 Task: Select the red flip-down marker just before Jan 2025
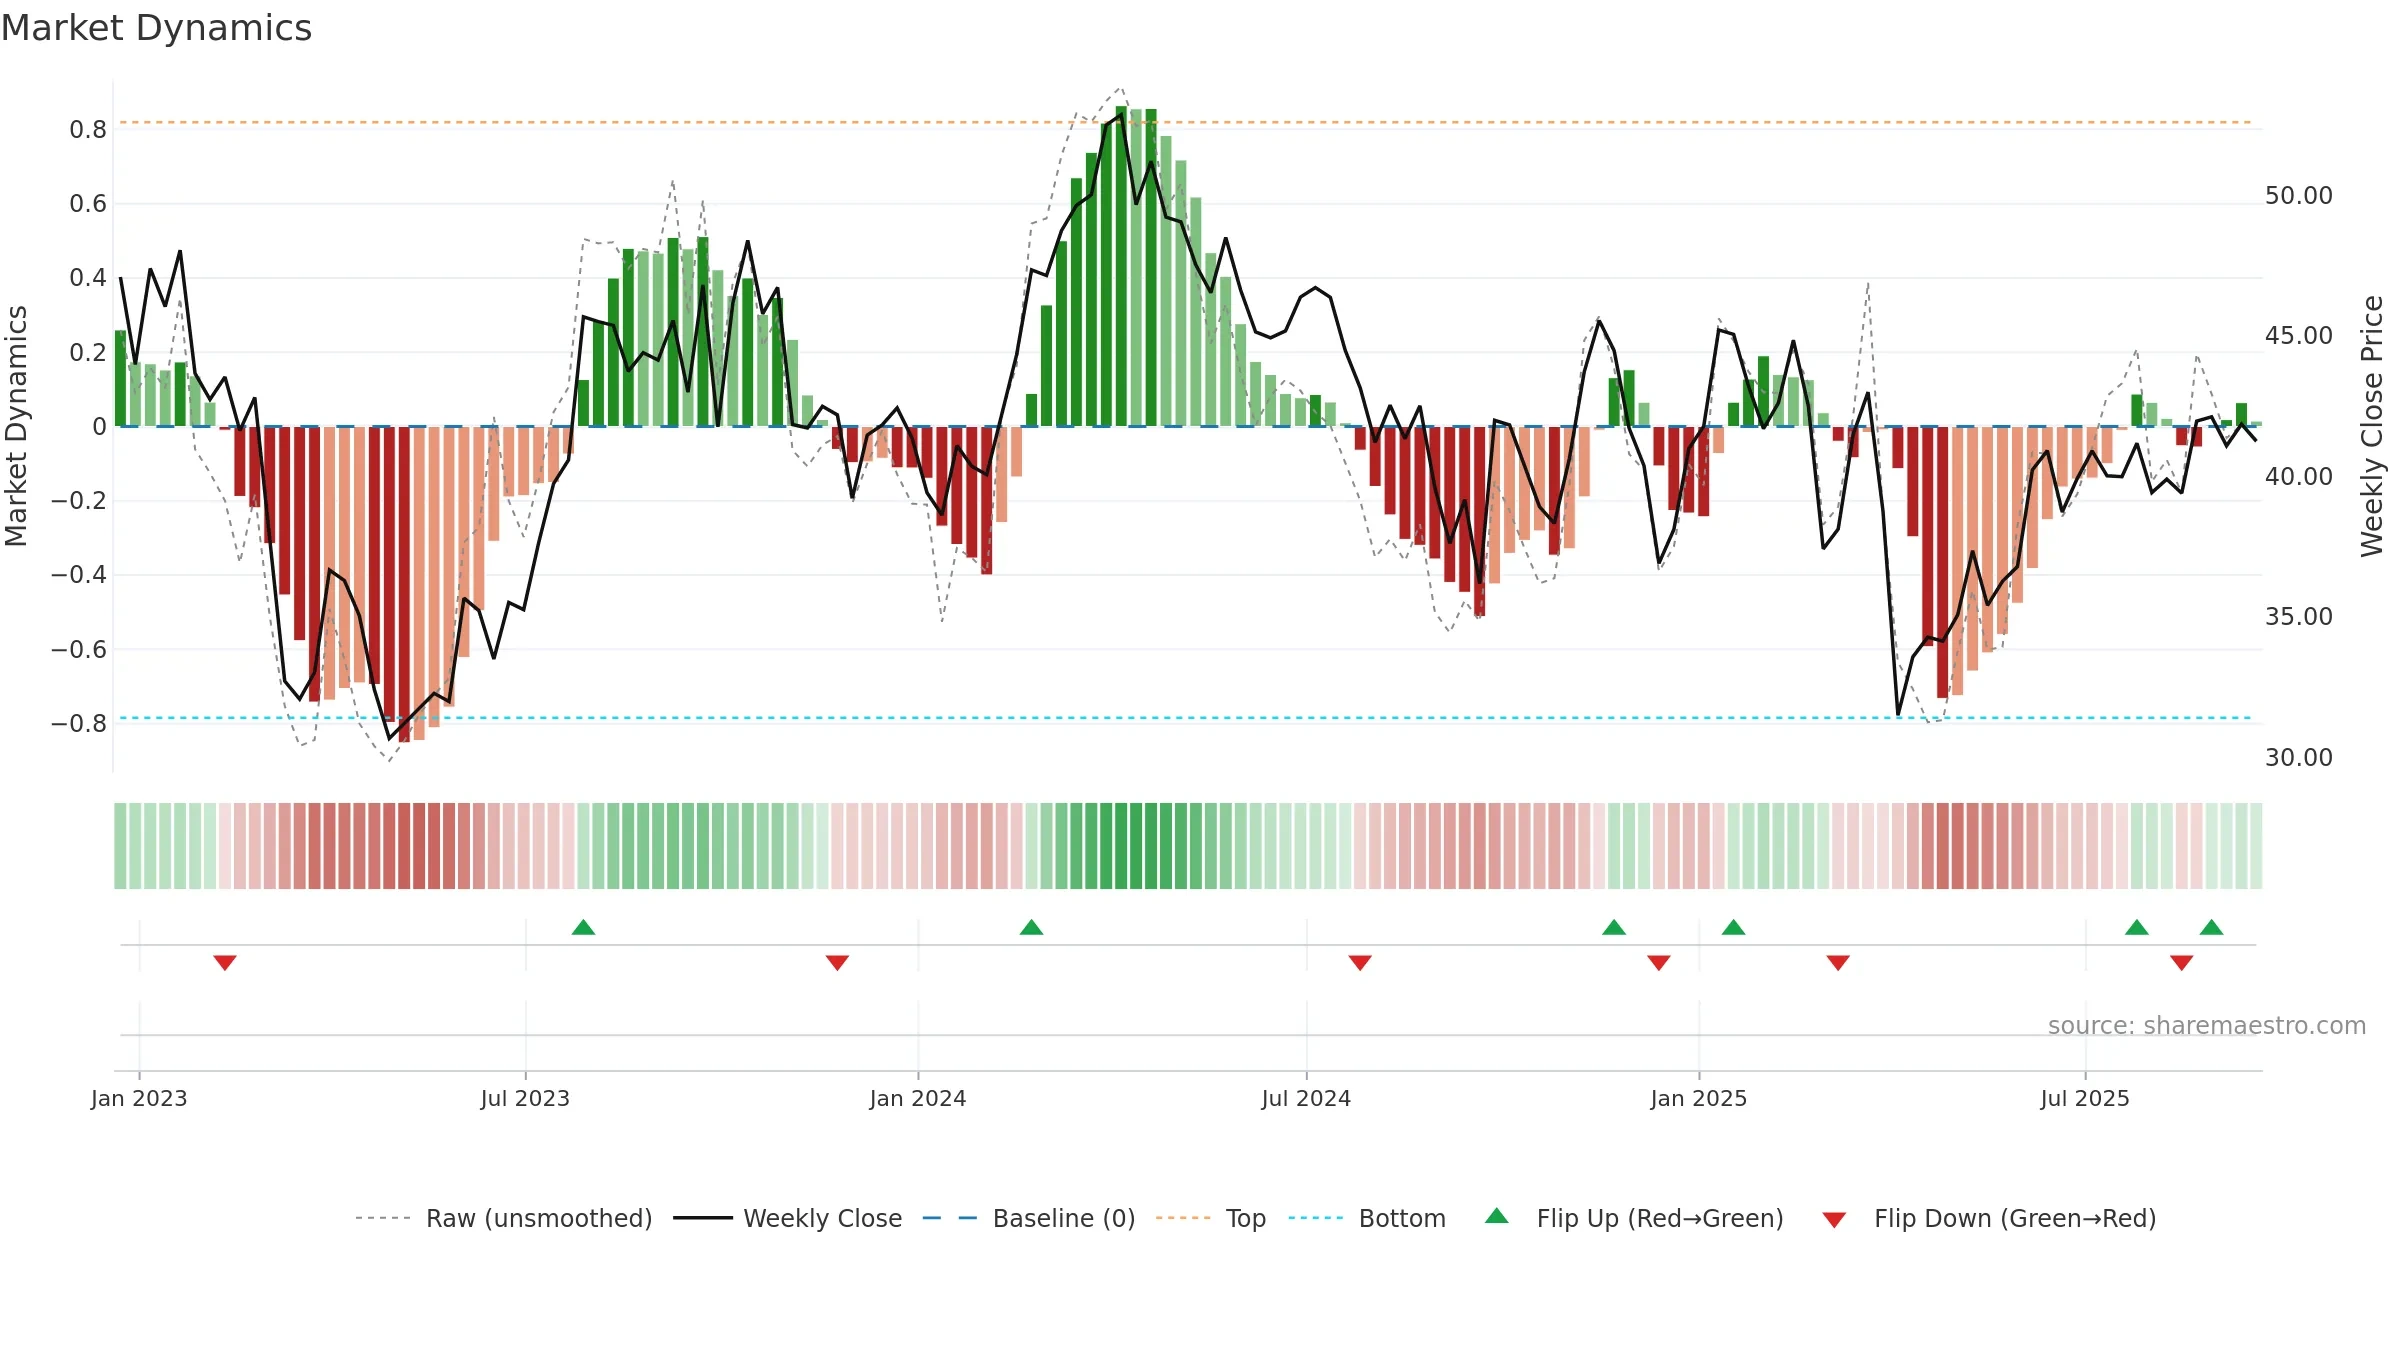[1659, 962]
